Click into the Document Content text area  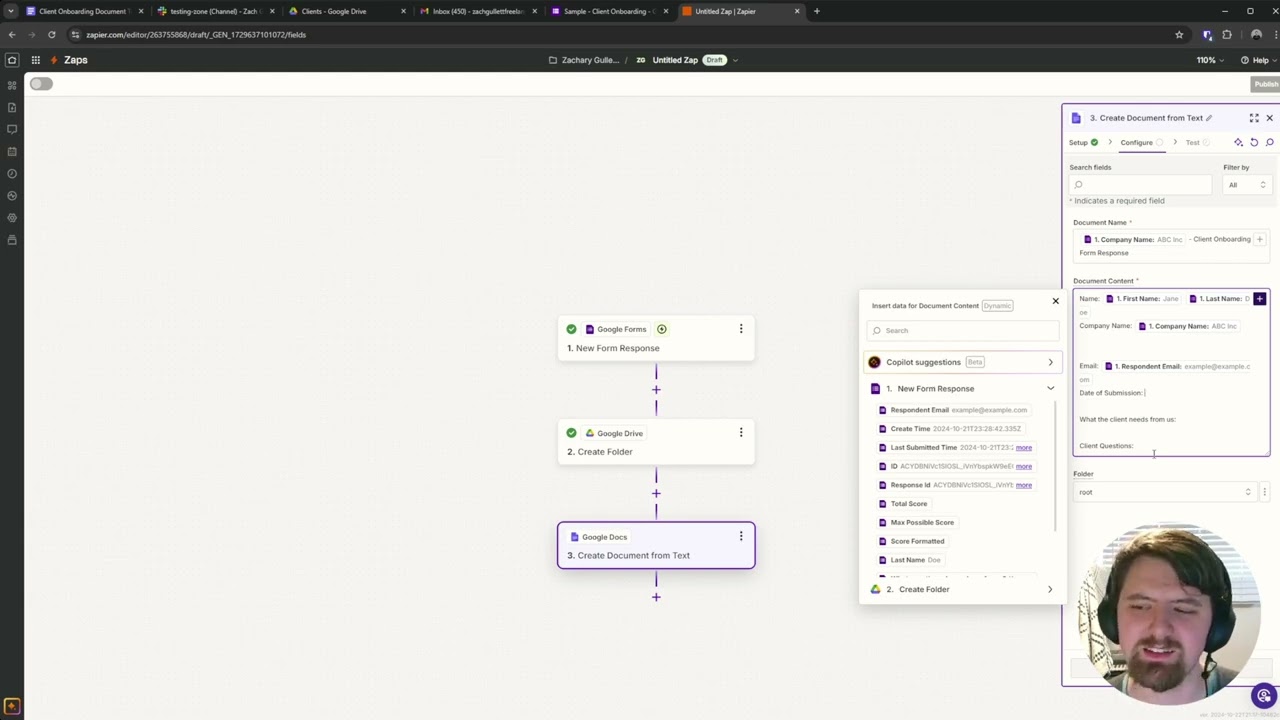1171,372
